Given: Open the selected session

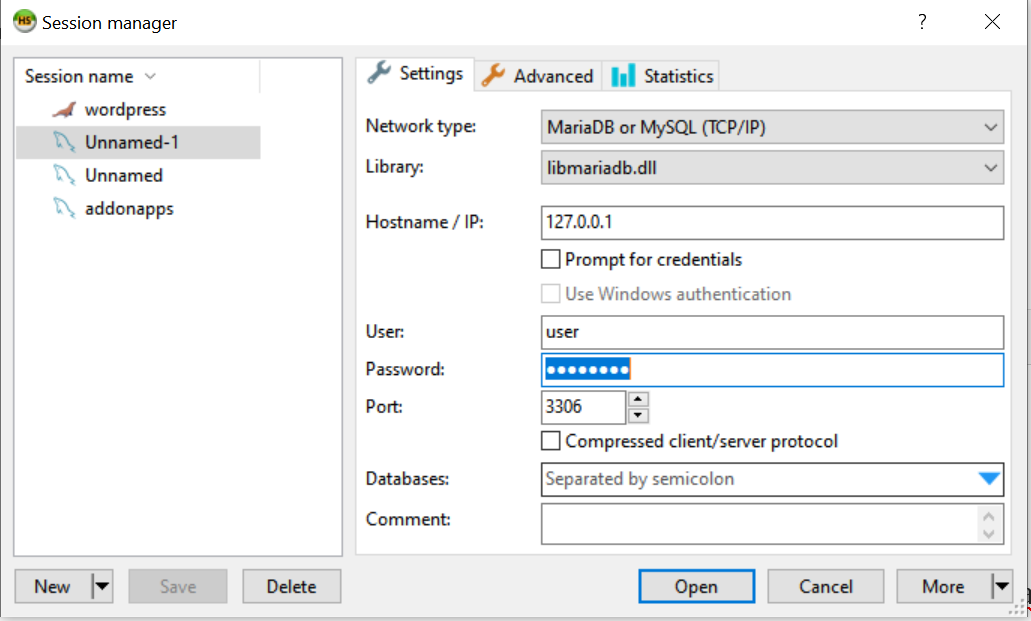Looking at the screenshot, I should point(696,586).
